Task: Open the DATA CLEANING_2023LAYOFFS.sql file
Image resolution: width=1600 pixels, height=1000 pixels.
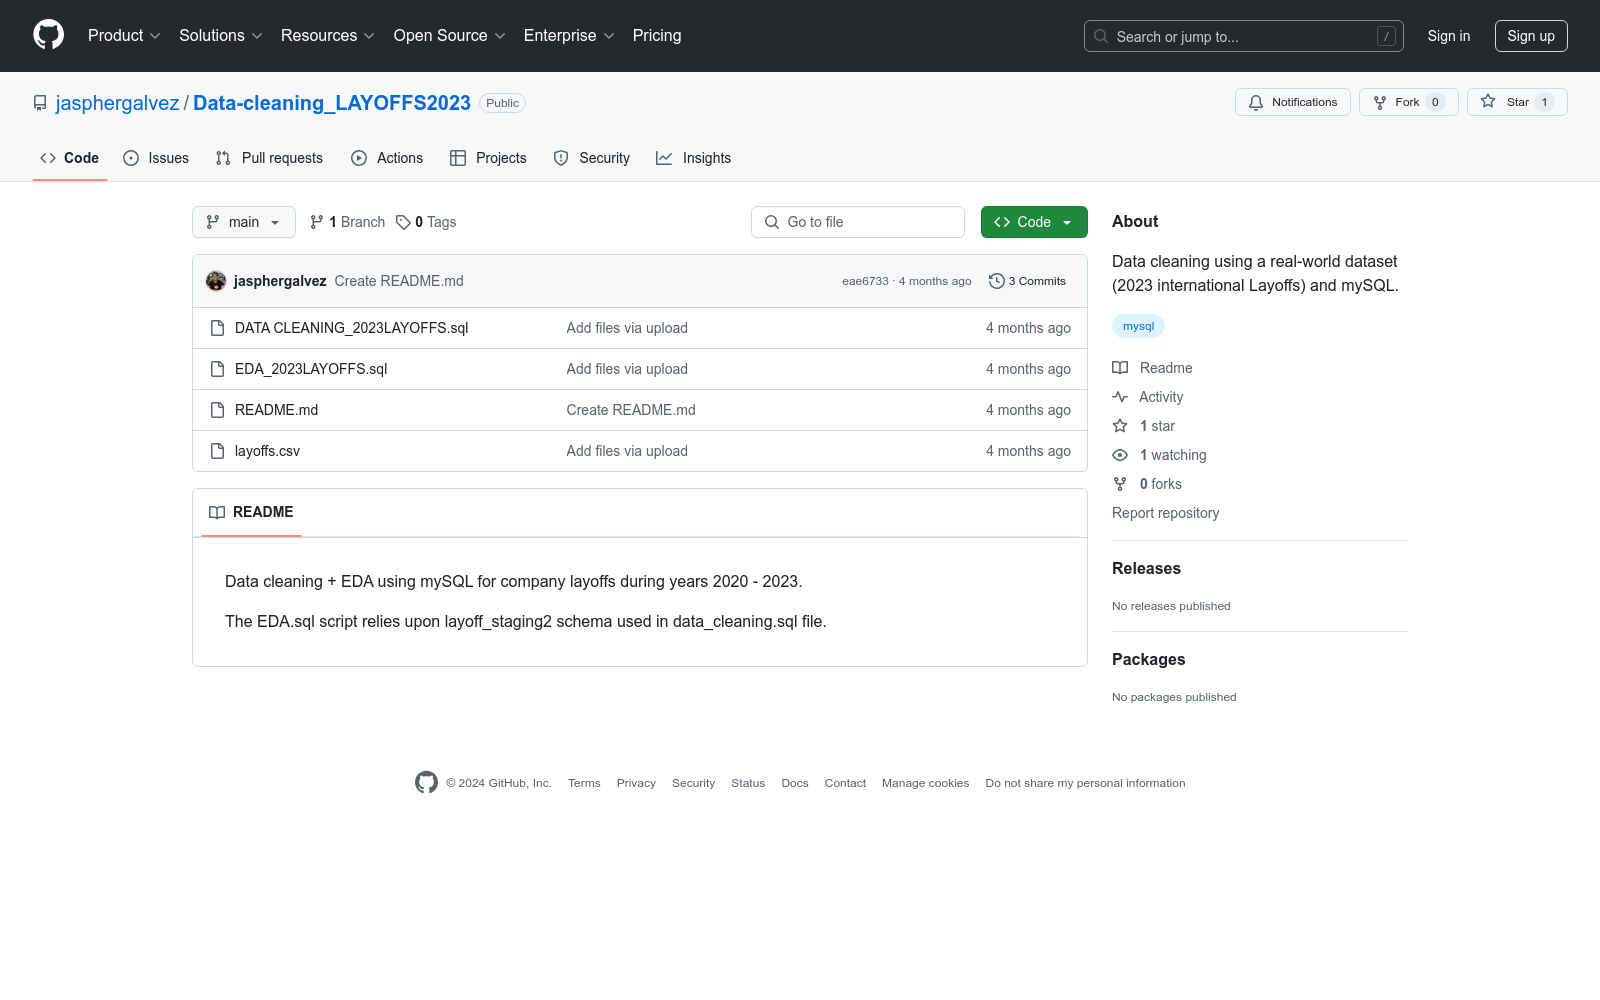Action: pyautogui.click(x=351, y=328)
